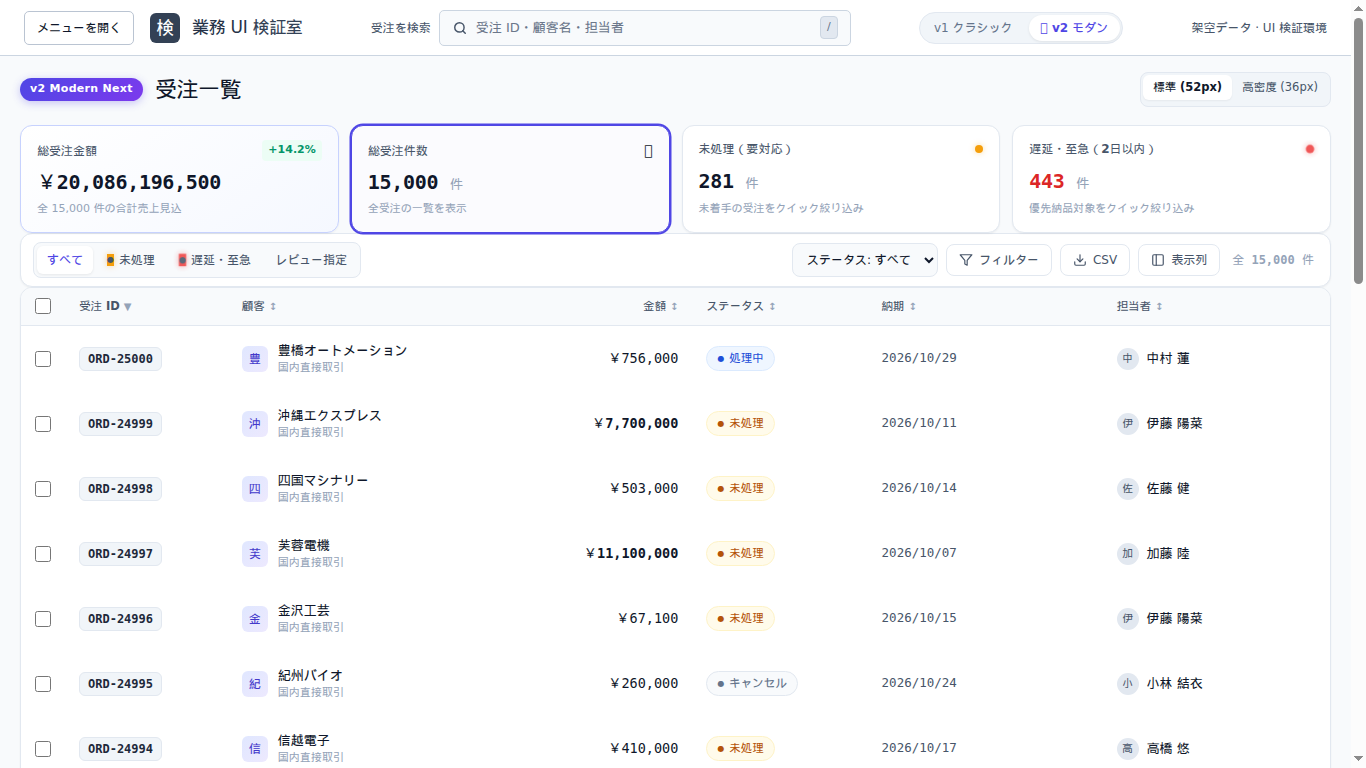Image resolution: width=1366 pixels, height=768 pixels.
Task: Open the 未処理（要対応） summary card
Action: tap(841, 179)
